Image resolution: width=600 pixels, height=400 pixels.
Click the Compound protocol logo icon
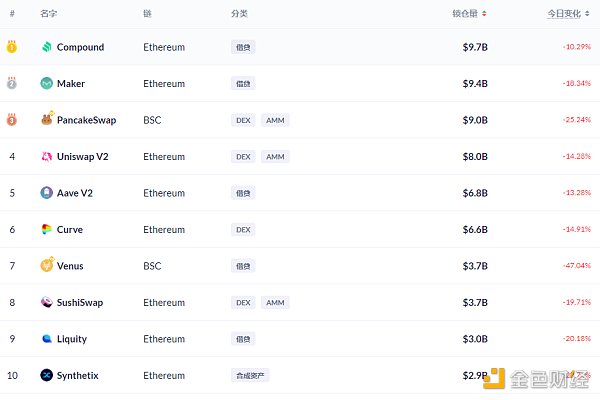click(47, 47)
